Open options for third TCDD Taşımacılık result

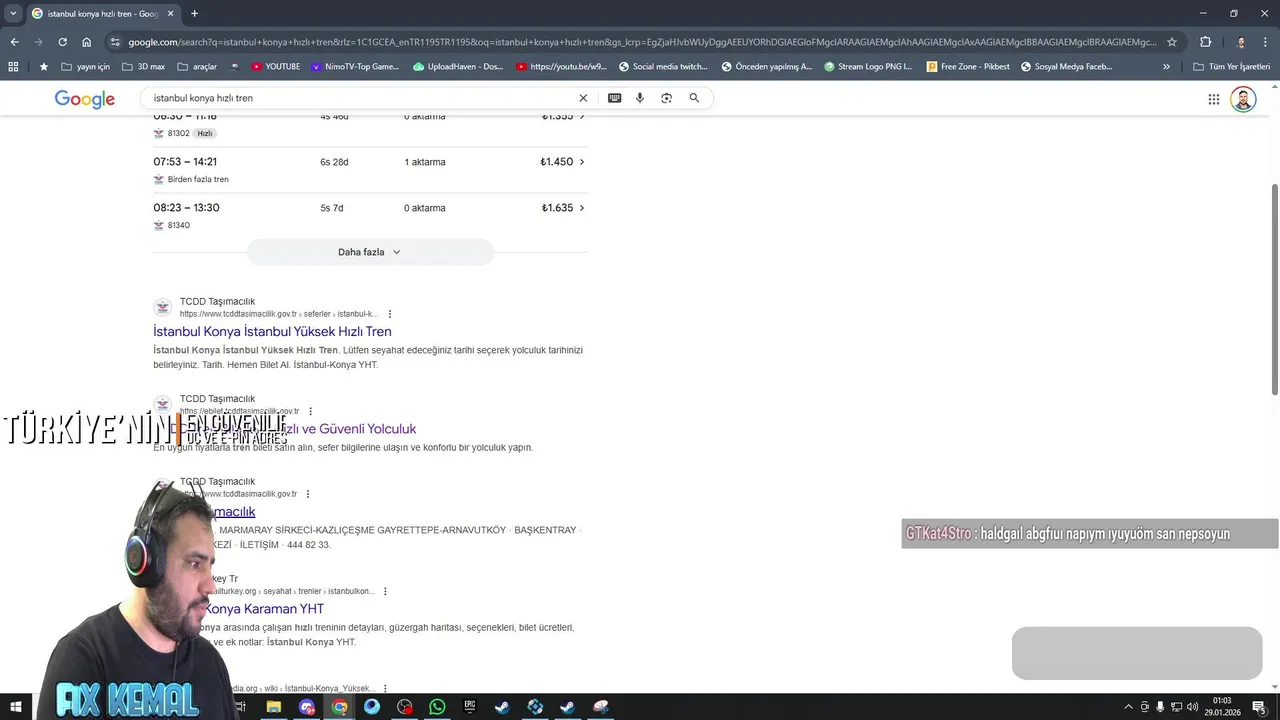click(x=308, y=494)
